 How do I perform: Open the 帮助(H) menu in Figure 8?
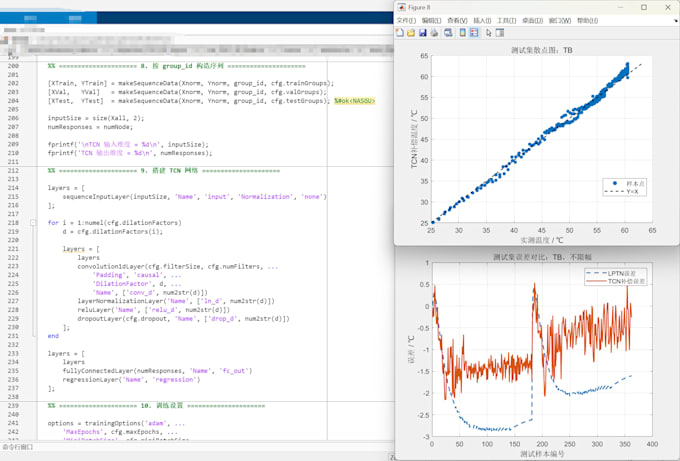[x=588, y=20]
